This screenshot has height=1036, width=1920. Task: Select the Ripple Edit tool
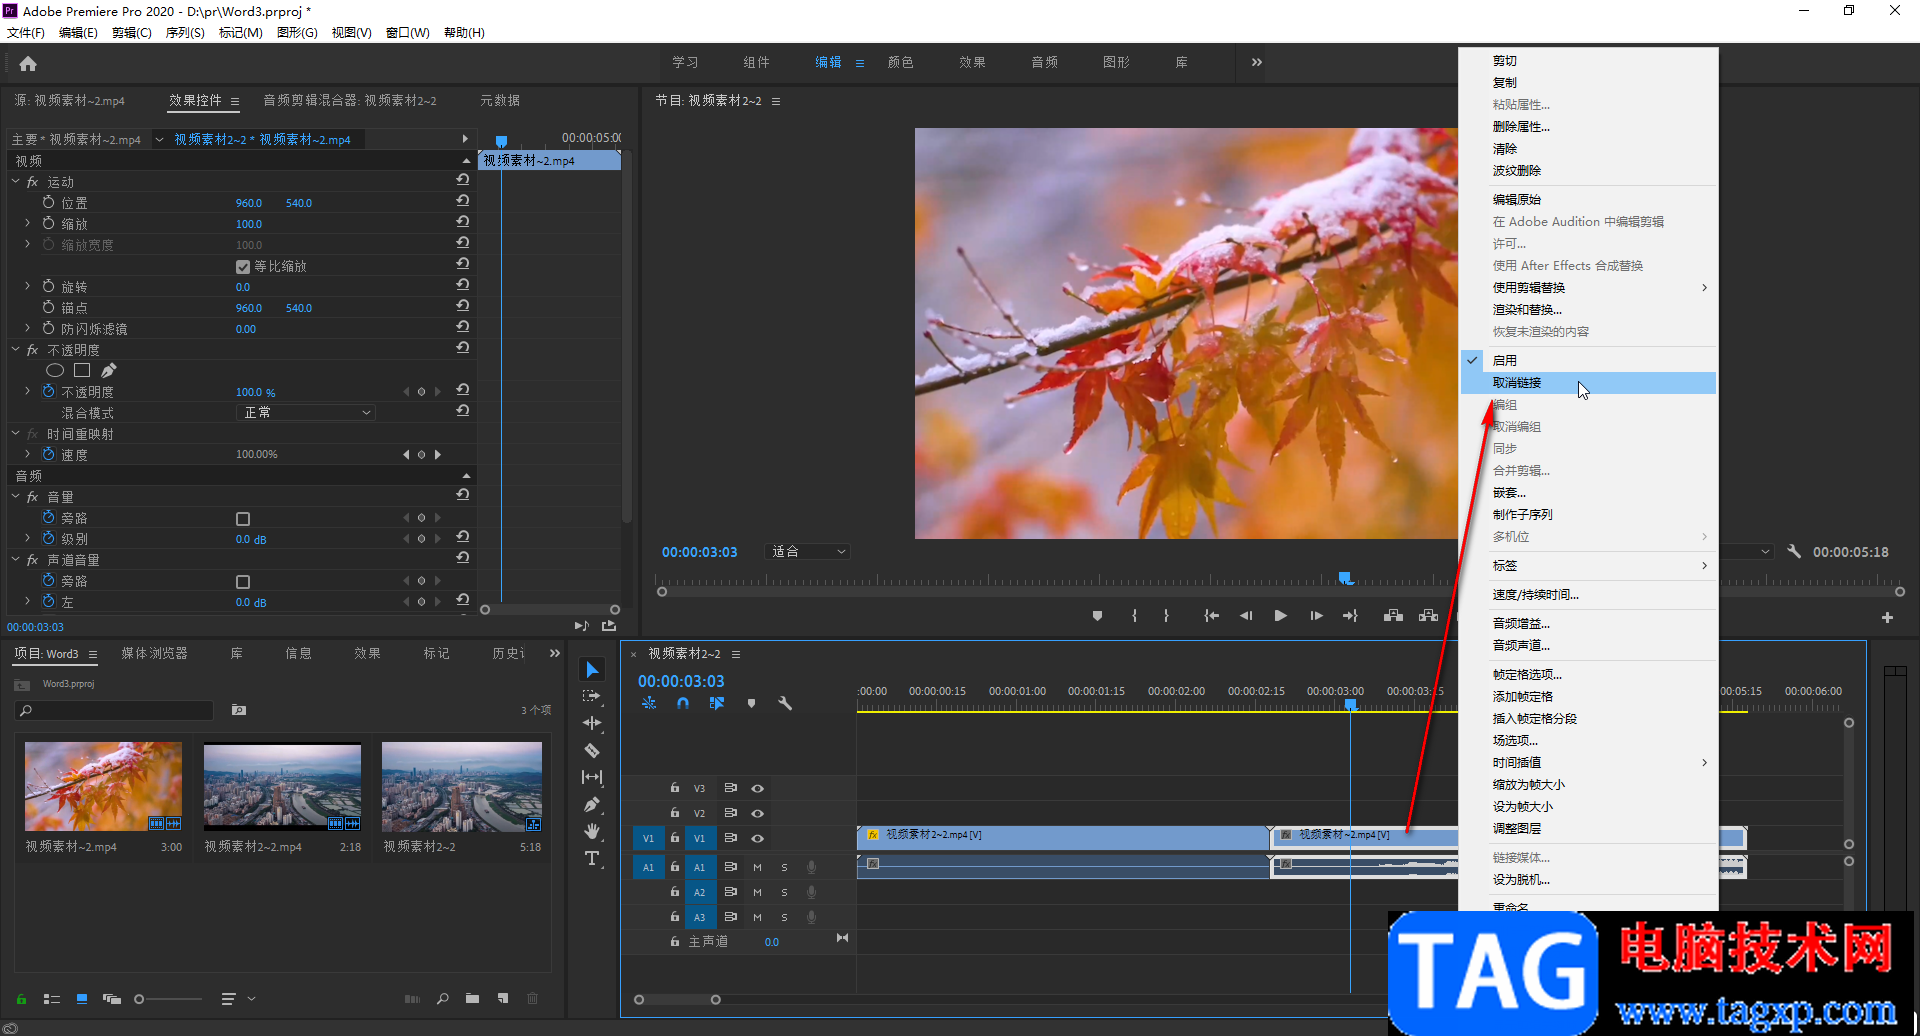click(x=592, y=723)
